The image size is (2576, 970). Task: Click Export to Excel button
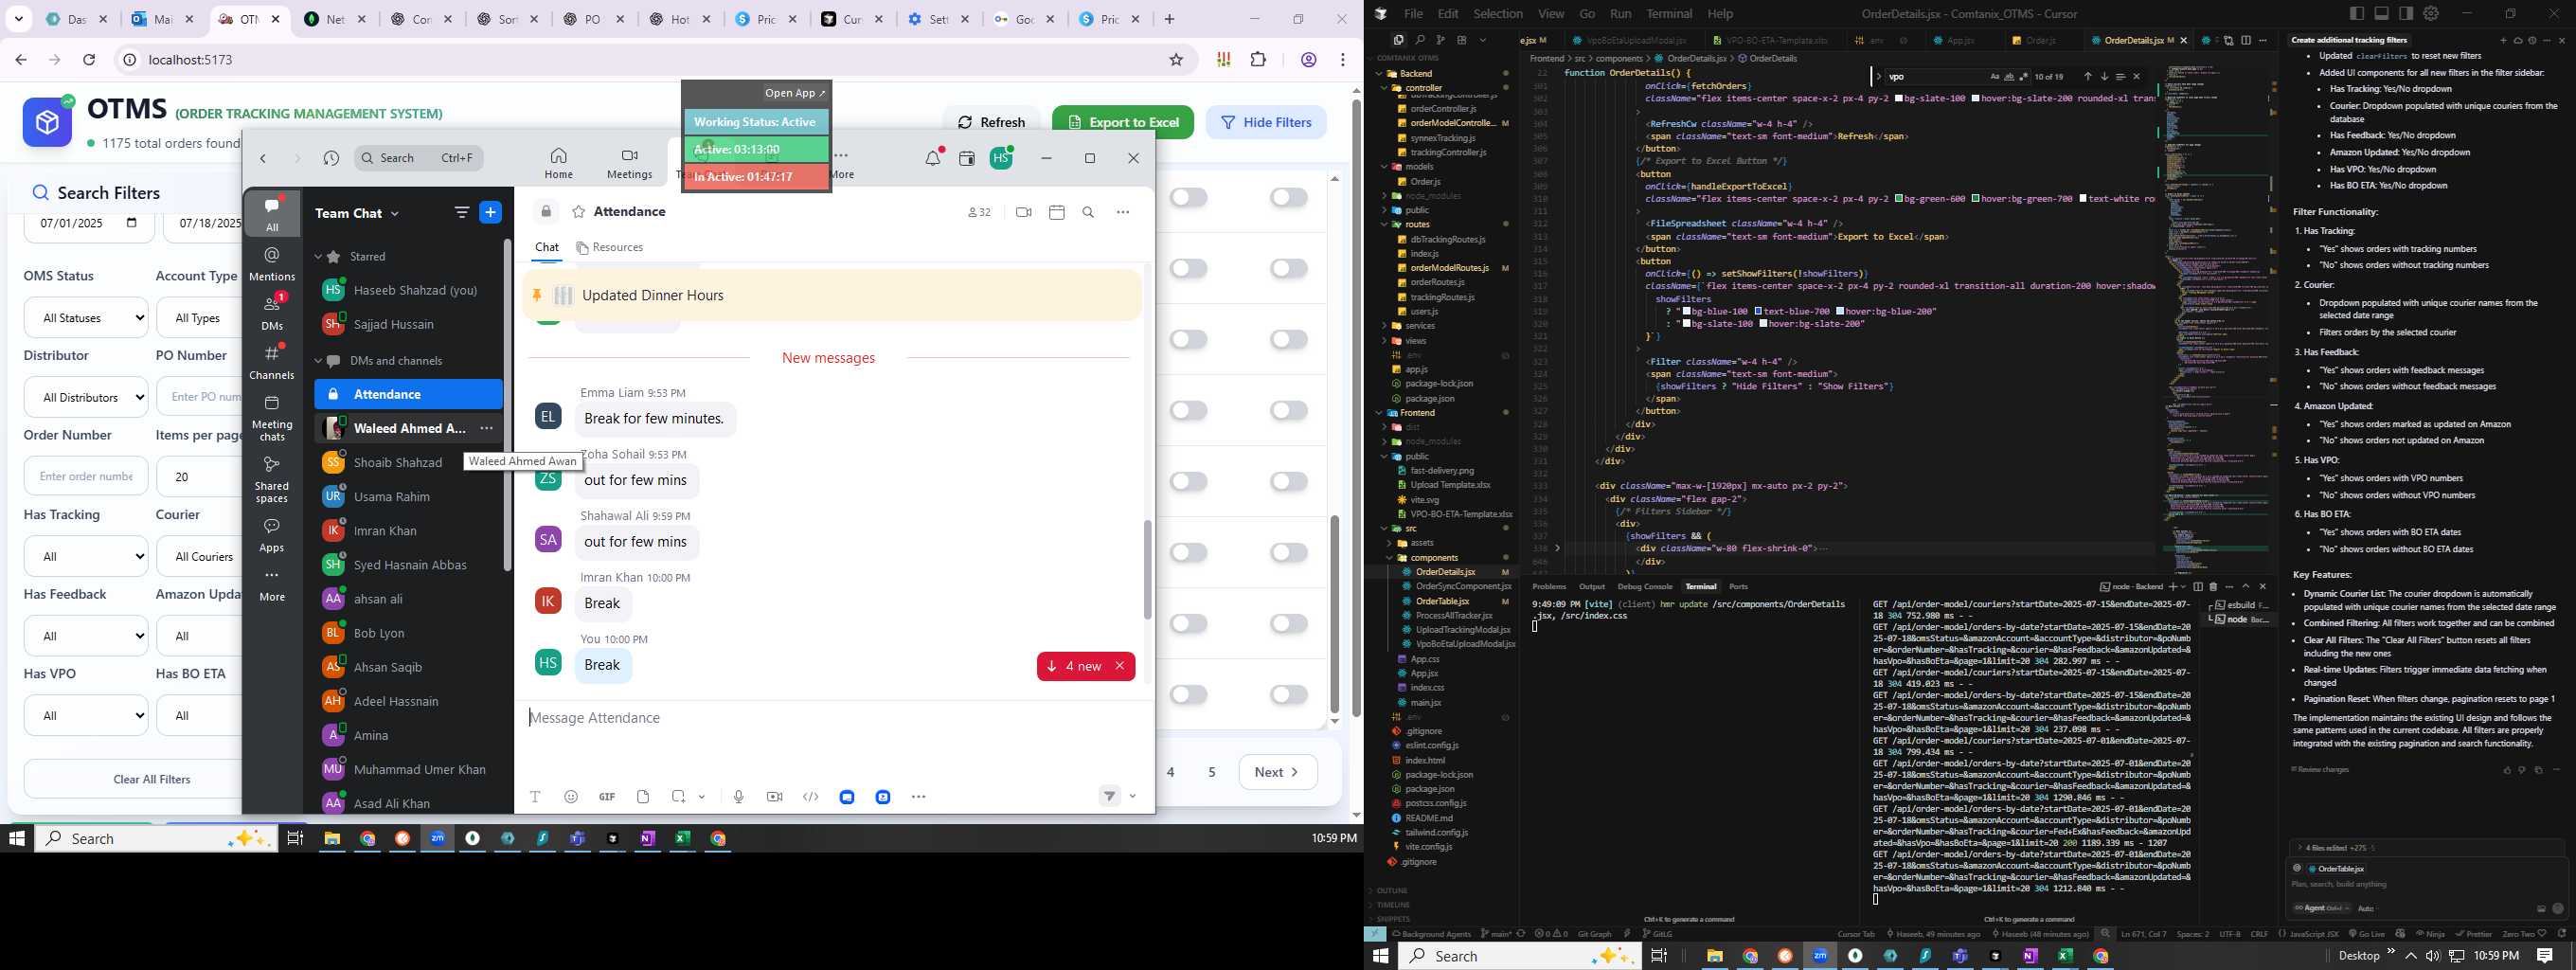[1123, 122]
